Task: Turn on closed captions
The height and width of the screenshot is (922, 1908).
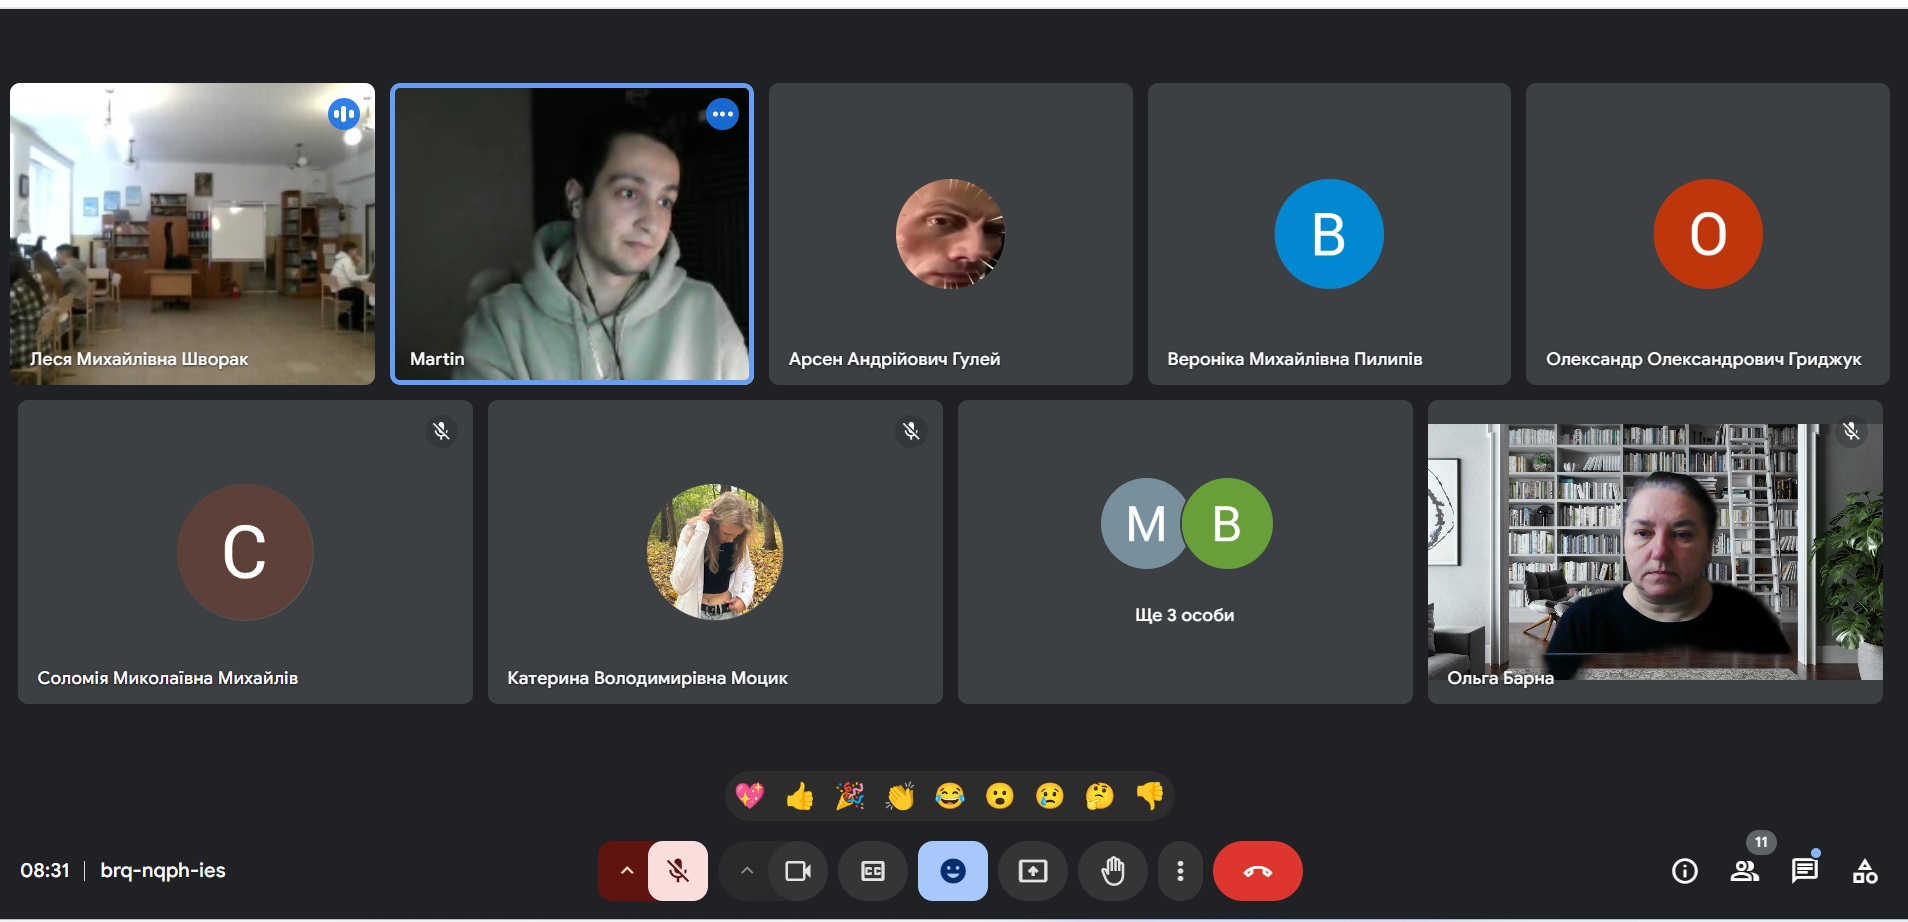Action: coord(872,871)
